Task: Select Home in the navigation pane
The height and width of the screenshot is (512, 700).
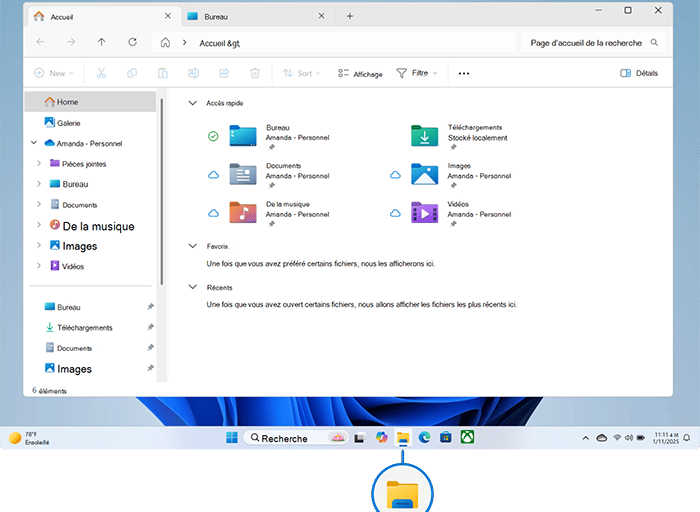Action: pos(91,102)
